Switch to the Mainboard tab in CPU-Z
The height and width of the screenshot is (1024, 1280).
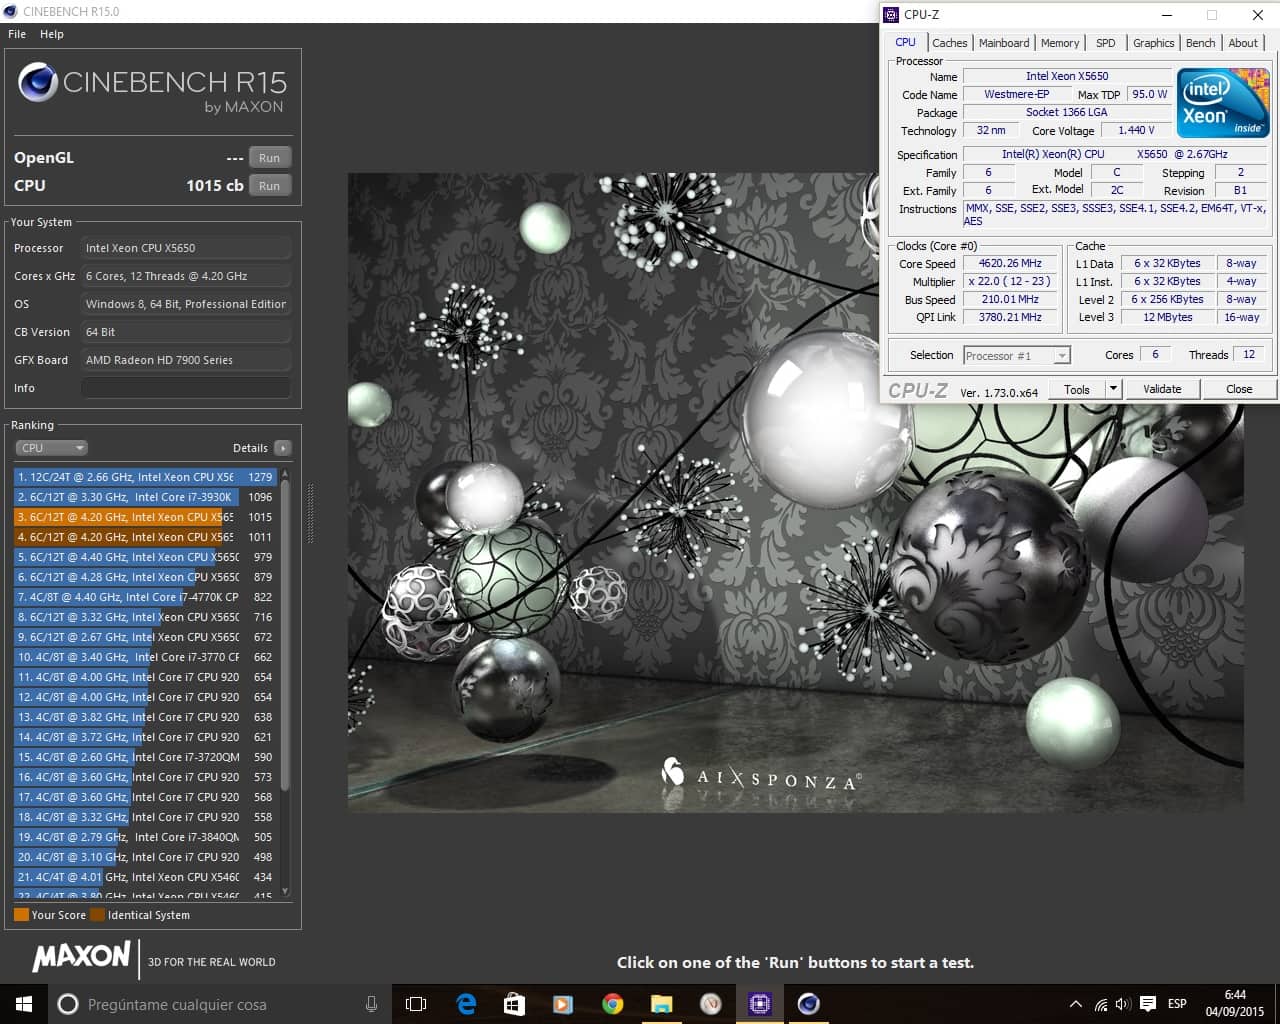tap(1003, 43)
